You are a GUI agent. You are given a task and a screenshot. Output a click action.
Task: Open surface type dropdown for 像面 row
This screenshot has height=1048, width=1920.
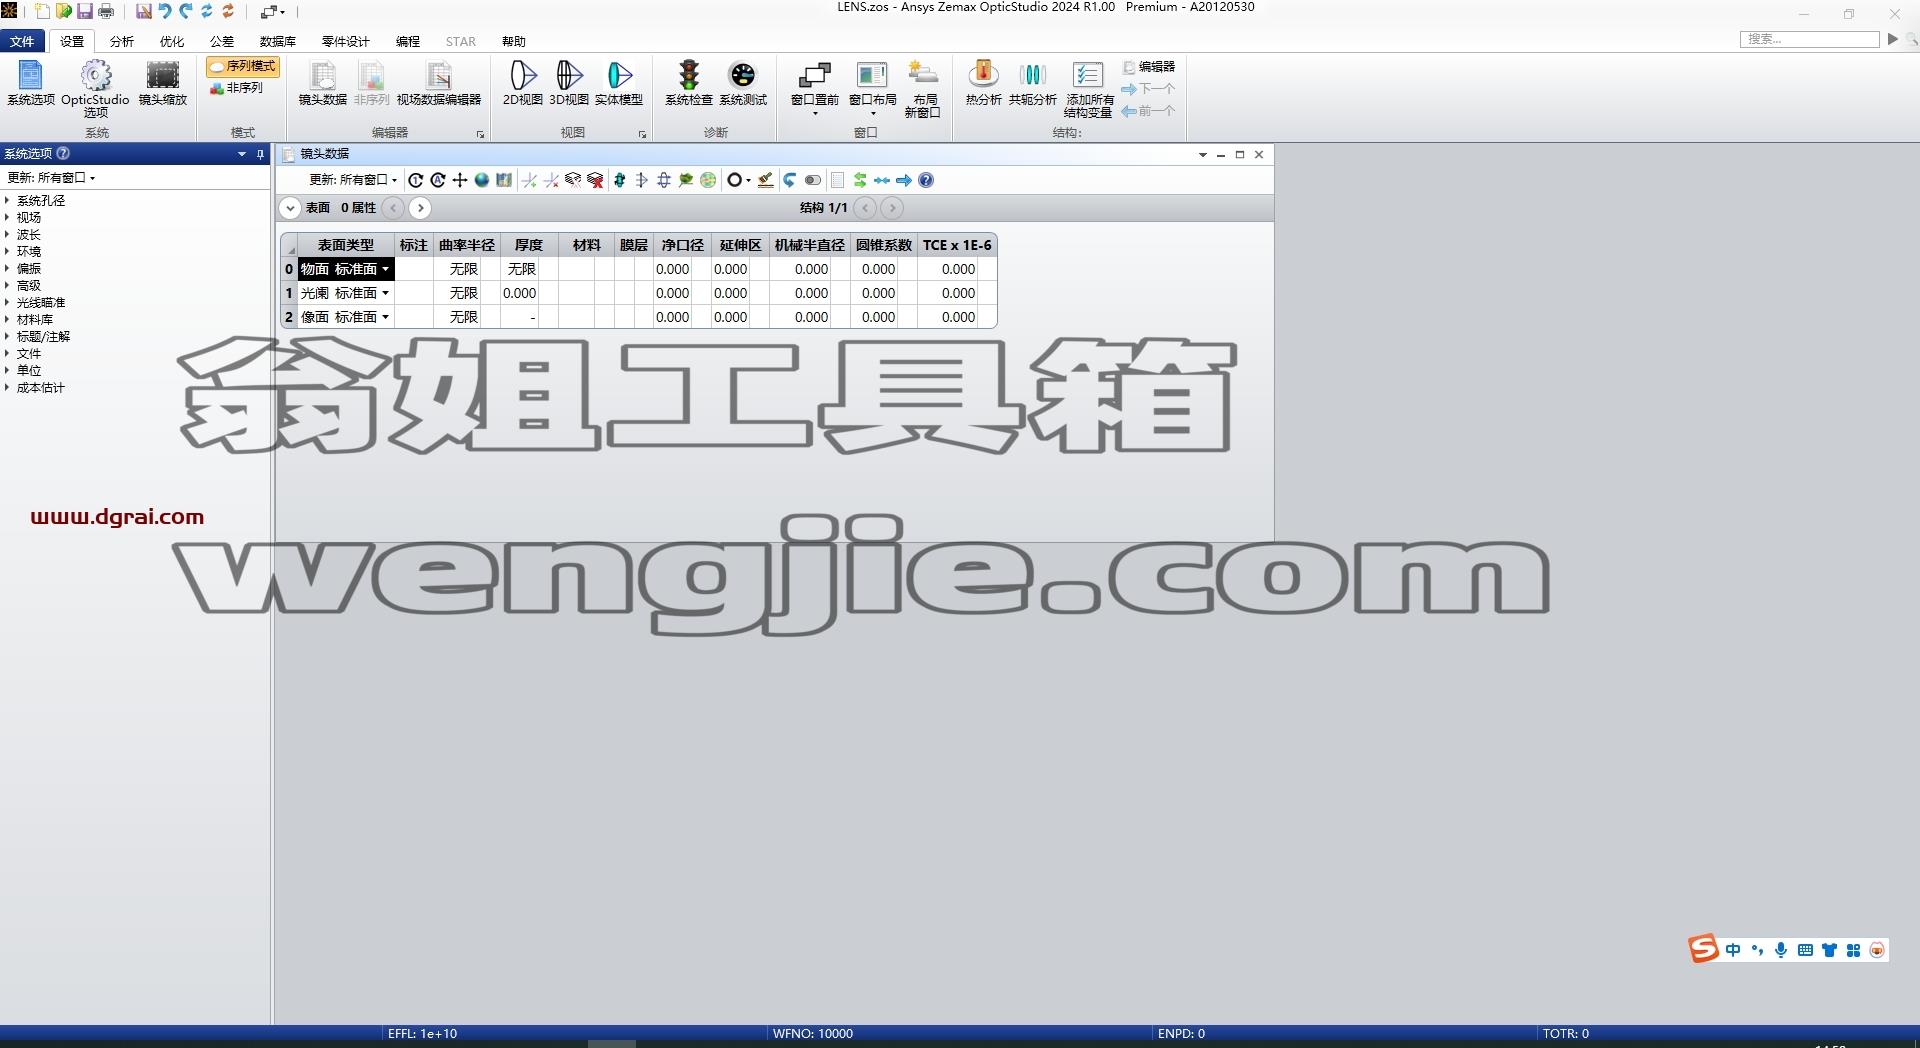click(385, 317)
